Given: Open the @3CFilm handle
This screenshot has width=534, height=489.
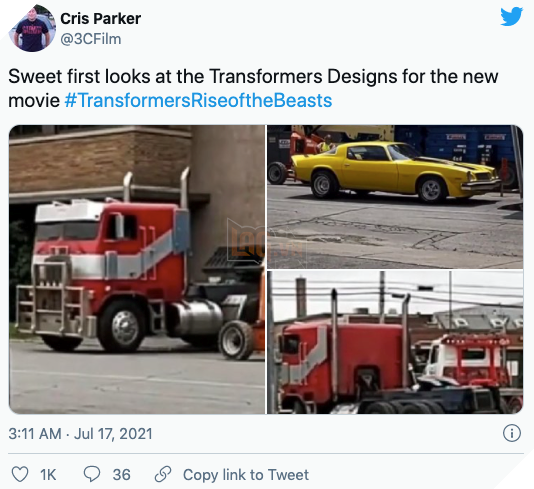Looking at the screenshot, I should (x=91, y=39).
